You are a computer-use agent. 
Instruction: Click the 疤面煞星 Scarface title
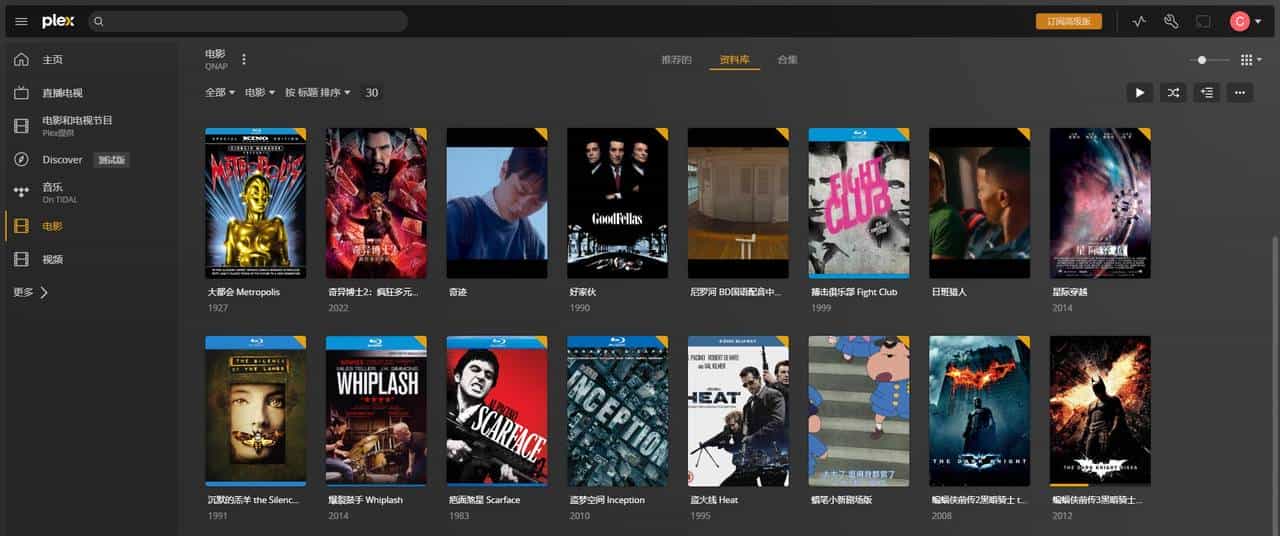(x=484, y=500)
